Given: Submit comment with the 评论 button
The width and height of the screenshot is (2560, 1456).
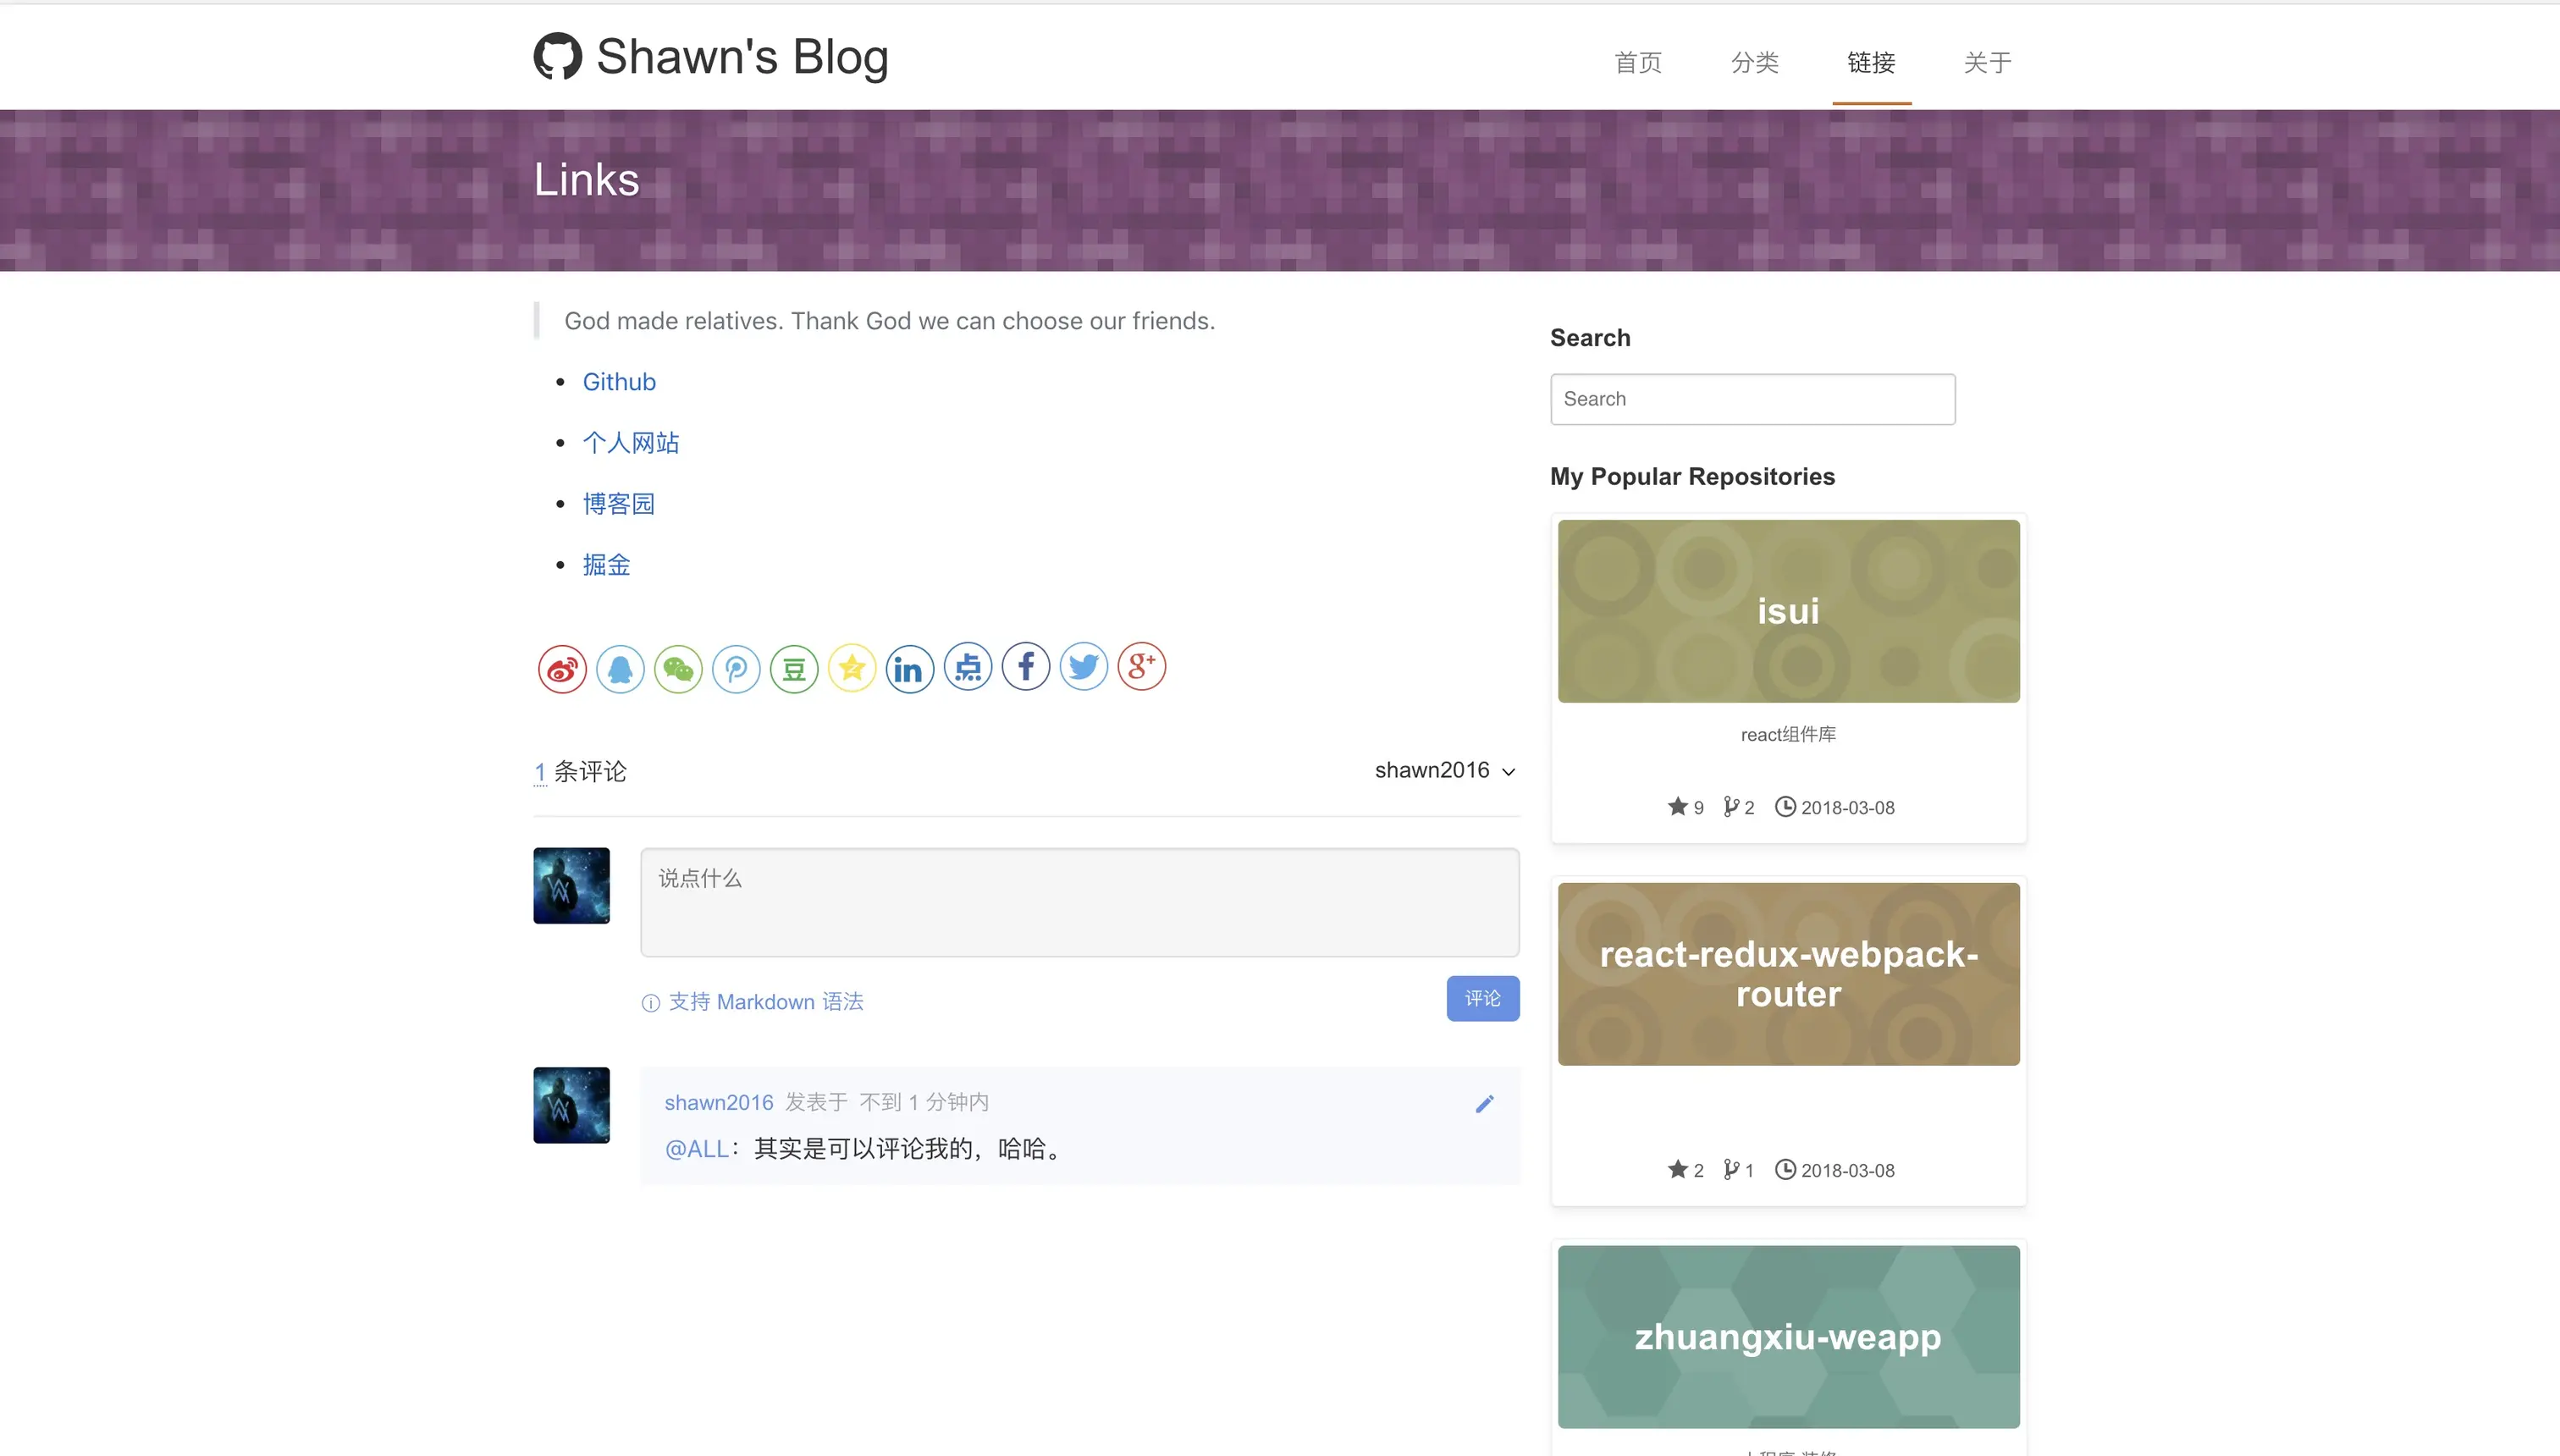Looking at the screenshot, I should pos(1482,998).
